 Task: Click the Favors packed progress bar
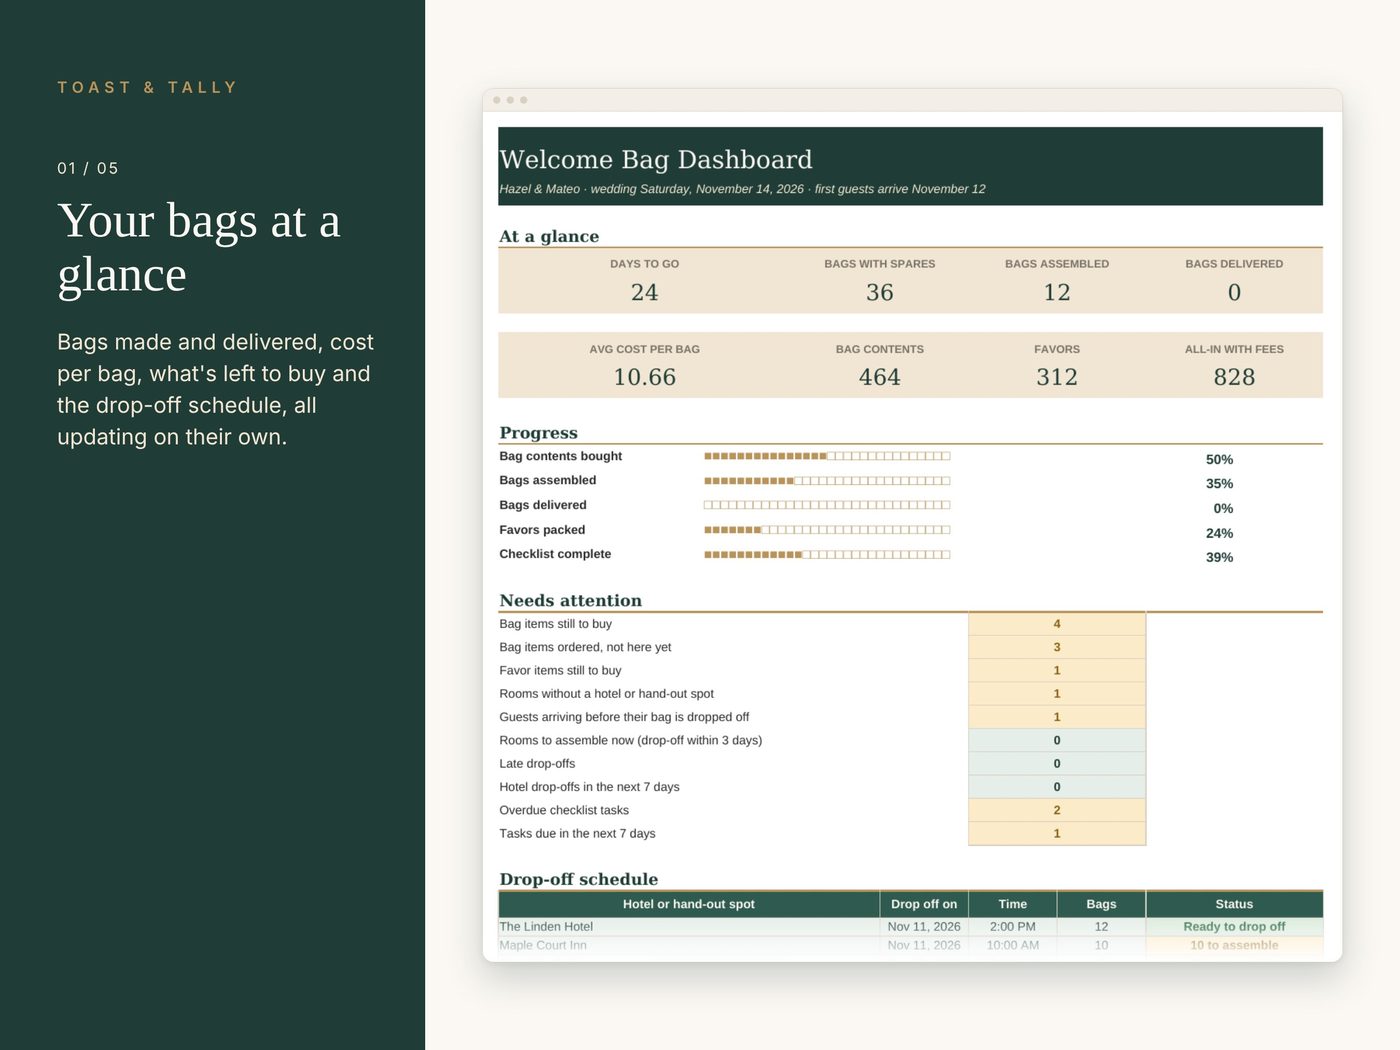[827, 530]
